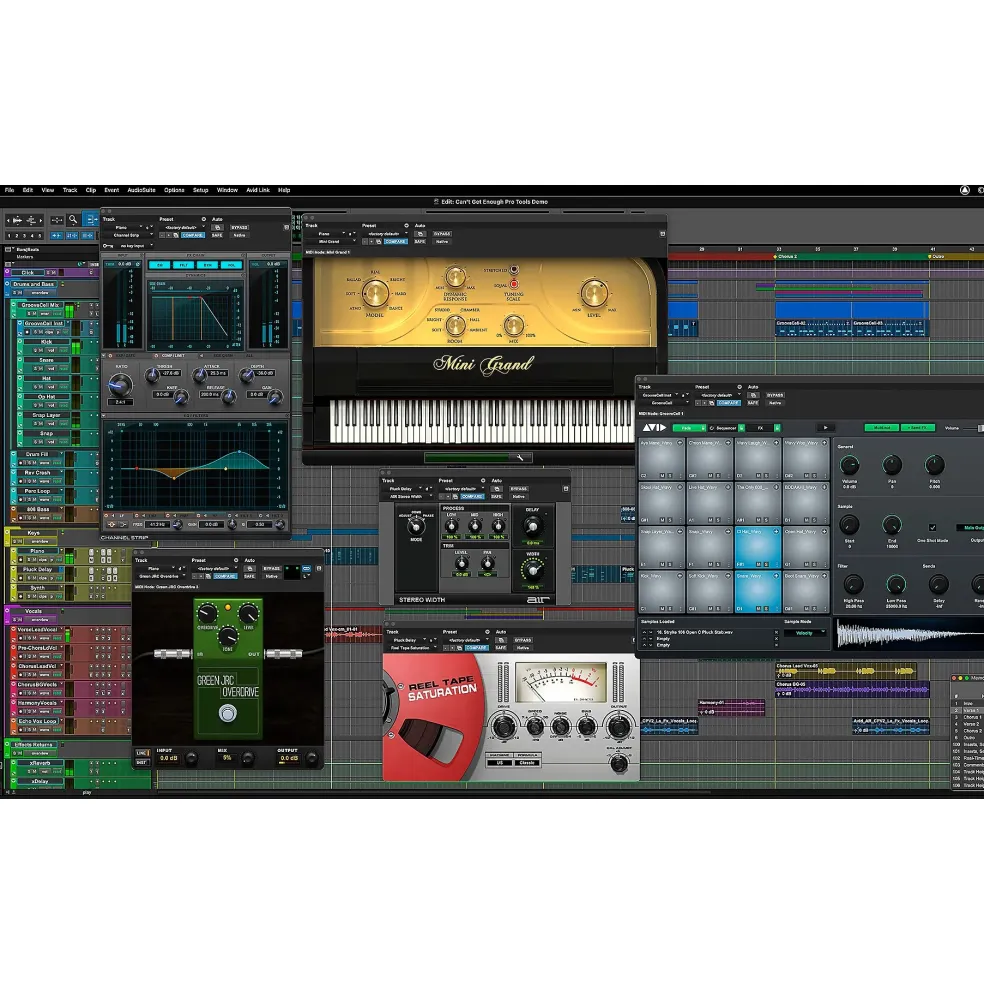This screenshot has width=984, height=985.
Task: Click Mini Grand Level knob
Action: 594,293
